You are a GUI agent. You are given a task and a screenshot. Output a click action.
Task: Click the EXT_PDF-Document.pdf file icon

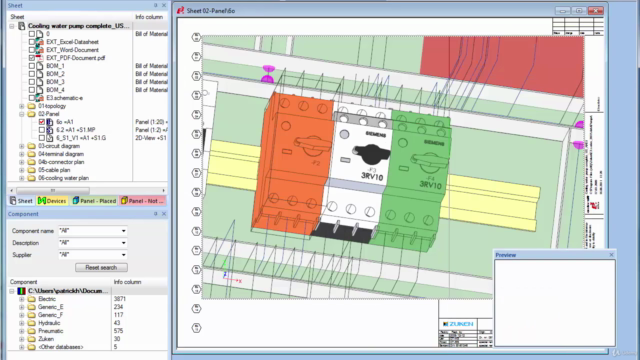(x=40, y=58)
